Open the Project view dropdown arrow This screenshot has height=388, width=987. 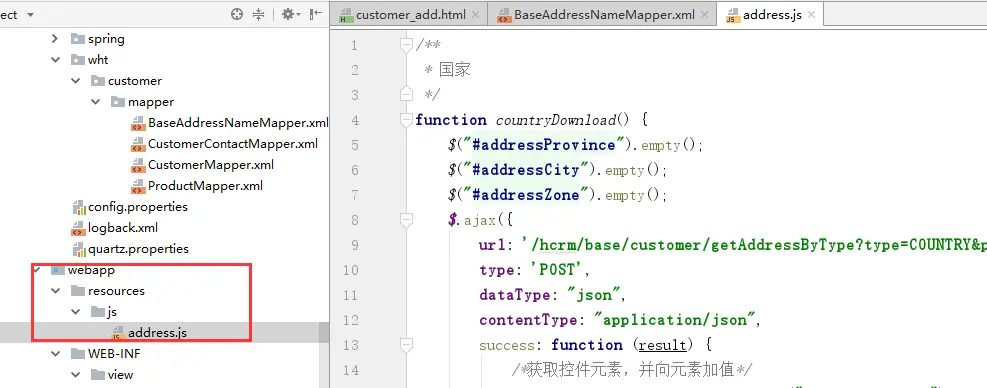pyautogui.click(x=30, y=14)
